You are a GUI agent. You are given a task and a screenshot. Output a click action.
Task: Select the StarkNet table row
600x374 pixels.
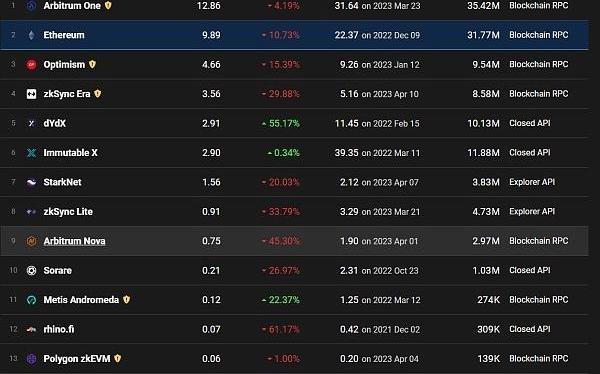[x=294, y=182]
